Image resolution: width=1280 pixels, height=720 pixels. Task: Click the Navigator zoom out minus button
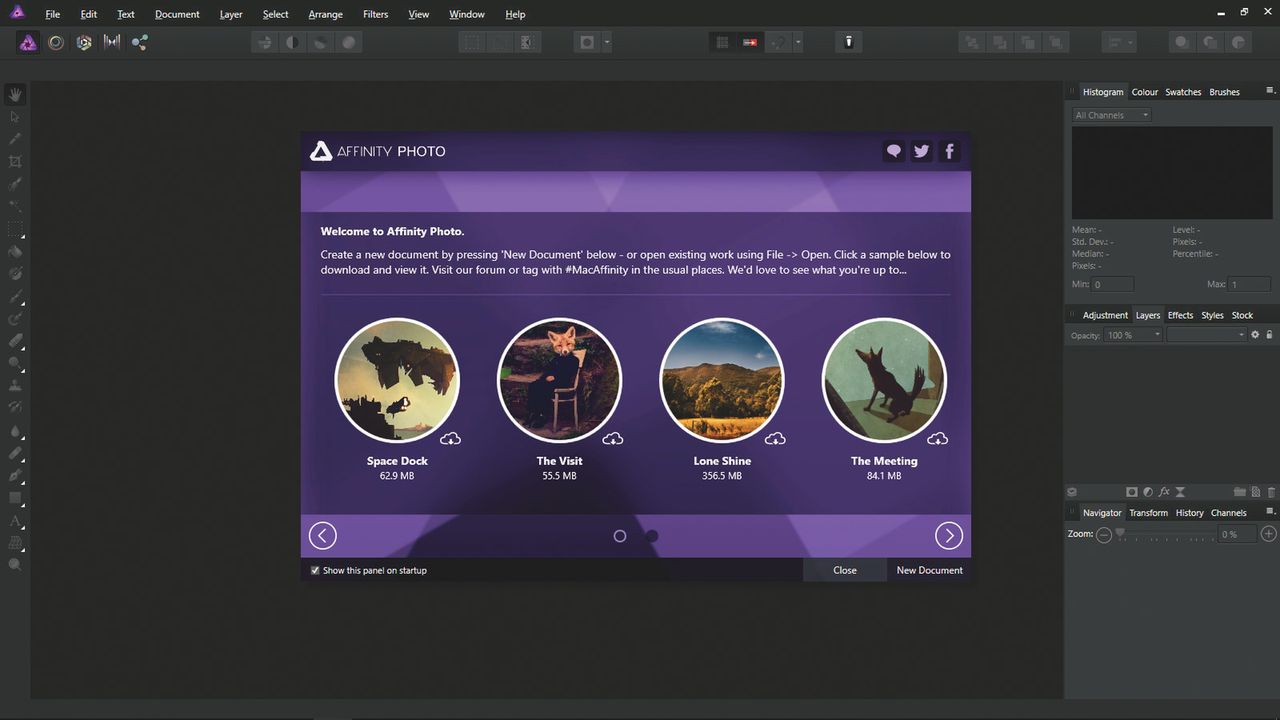tap(1104, 534)
